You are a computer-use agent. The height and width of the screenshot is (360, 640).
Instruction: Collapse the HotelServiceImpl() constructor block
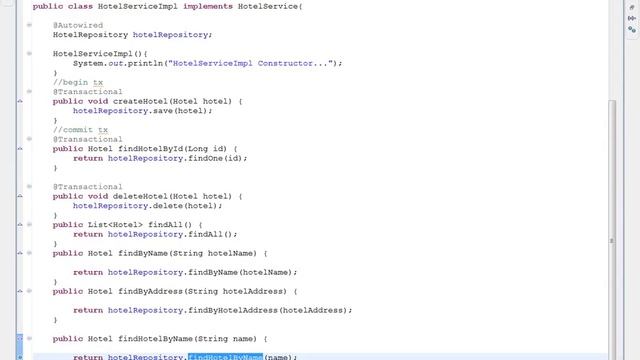pos(29,53)
